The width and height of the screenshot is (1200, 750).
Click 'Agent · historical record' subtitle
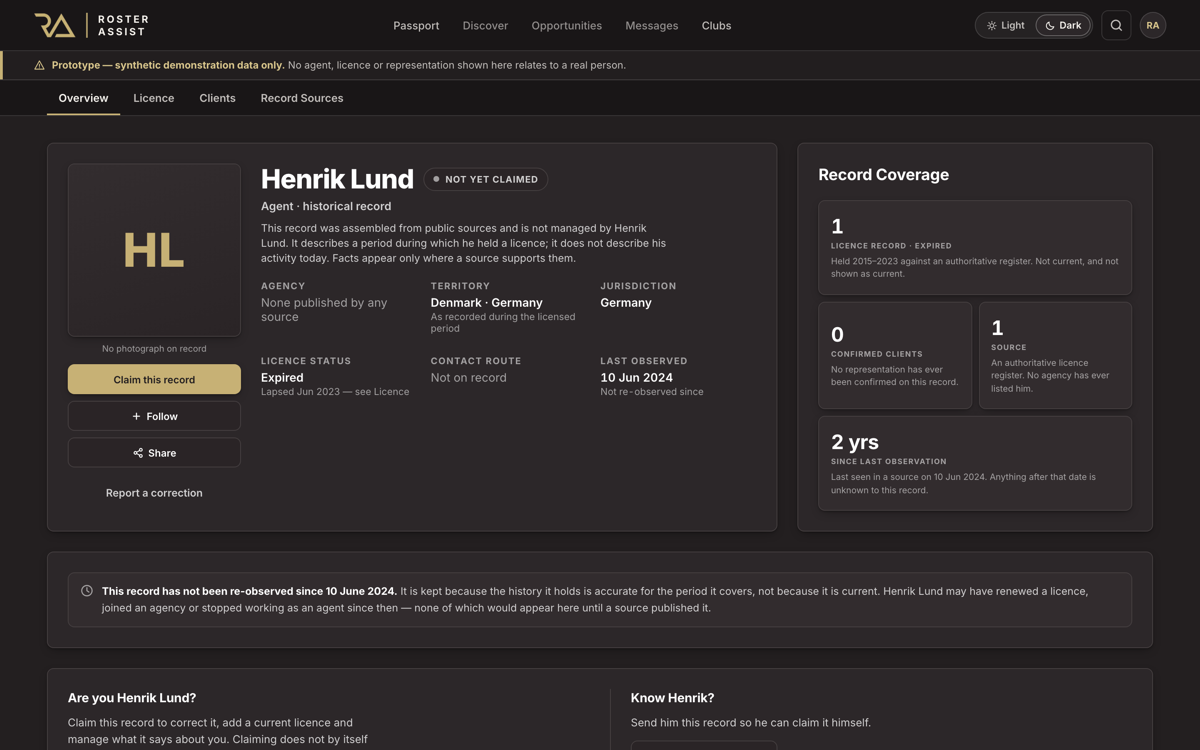[326, 206]
